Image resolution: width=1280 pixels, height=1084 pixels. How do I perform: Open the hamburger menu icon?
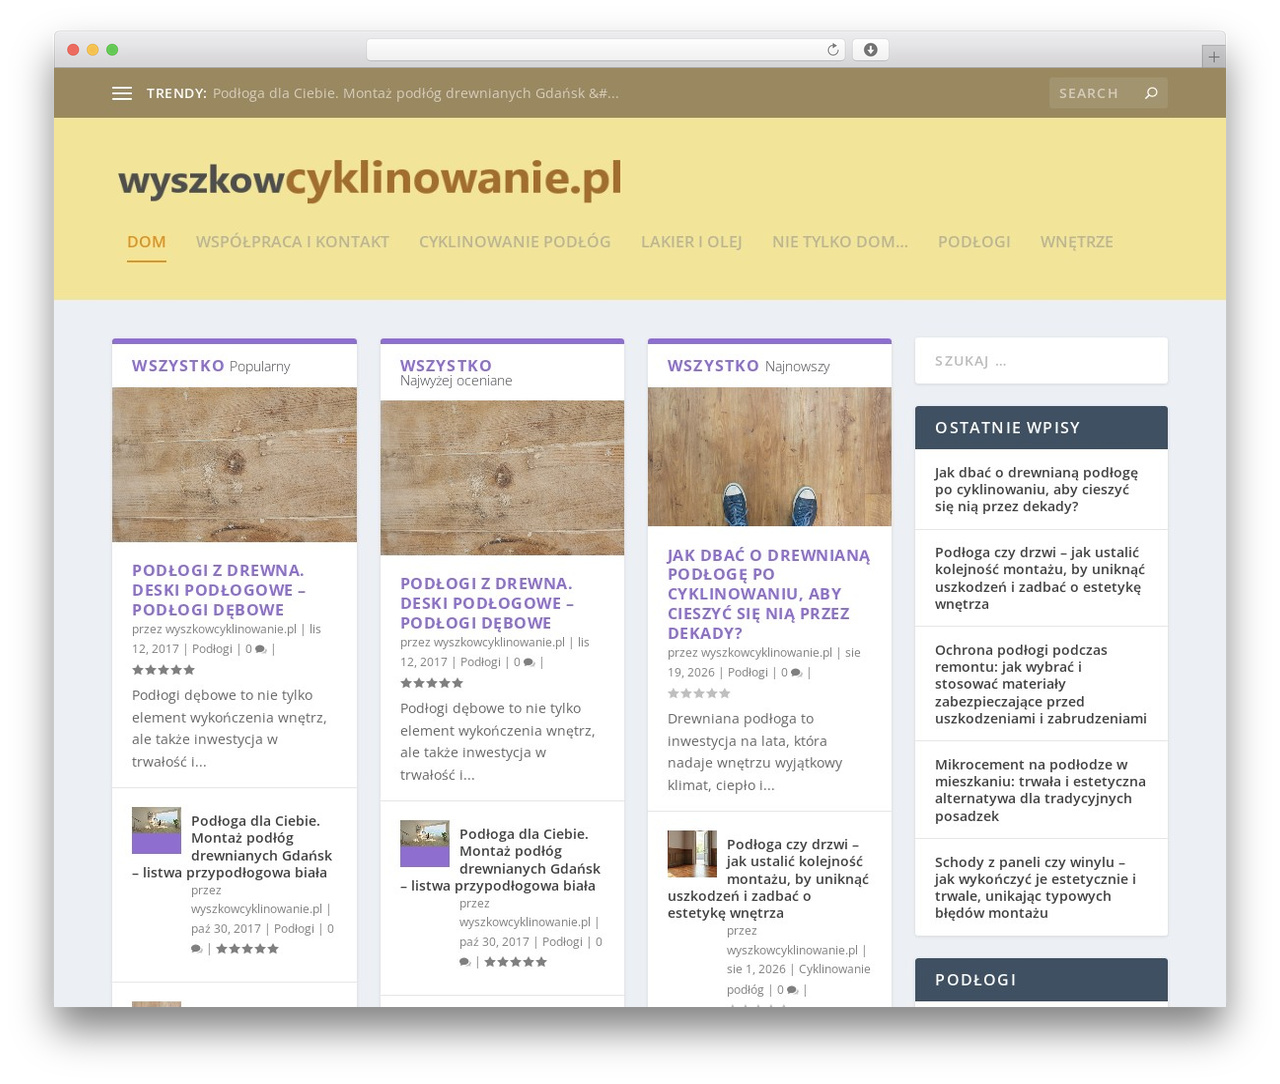click(122, 93)
